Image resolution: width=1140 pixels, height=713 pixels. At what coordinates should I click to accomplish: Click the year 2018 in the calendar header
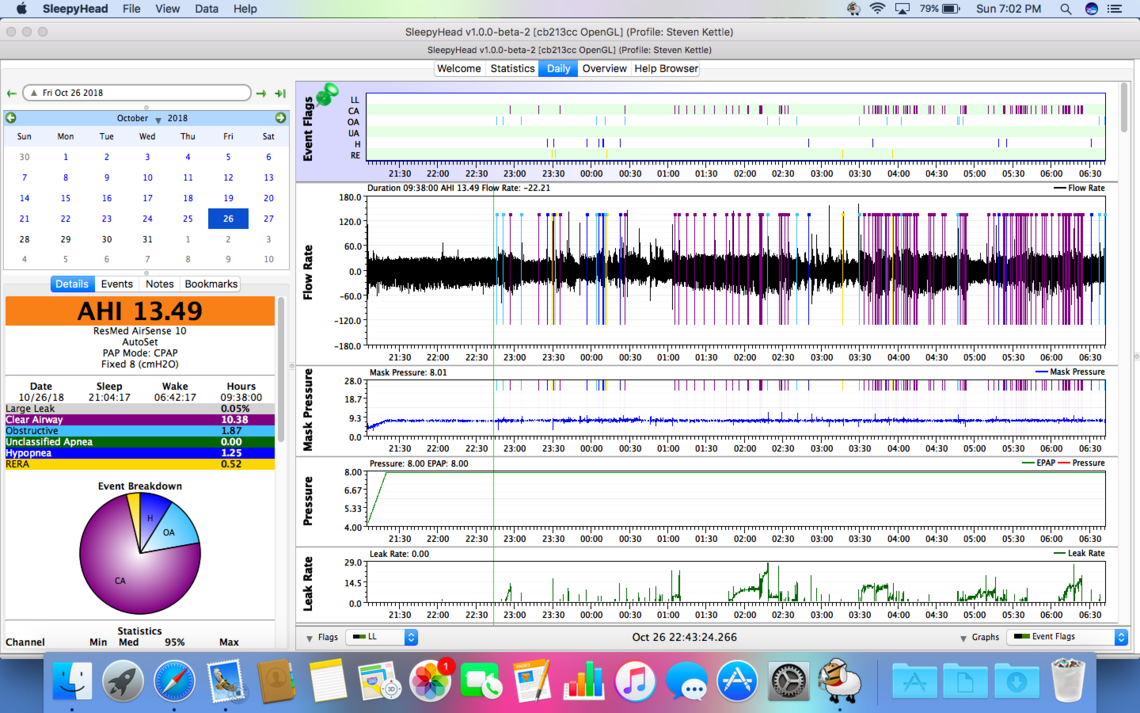tap(177, 118)
